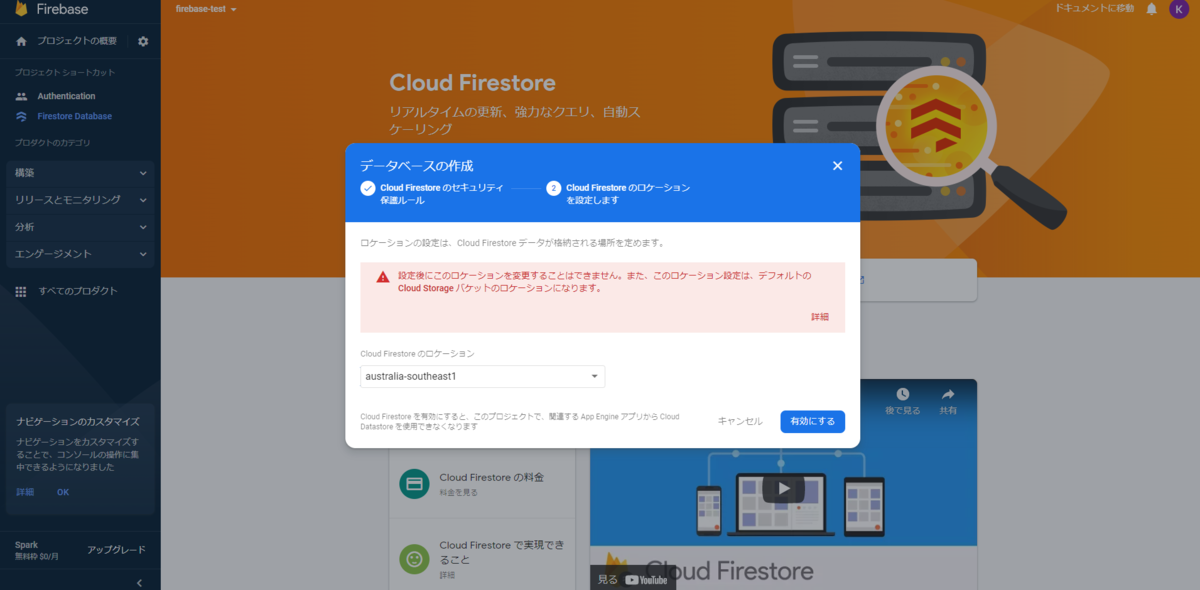Close the database creation dialog

coord(838,165)
